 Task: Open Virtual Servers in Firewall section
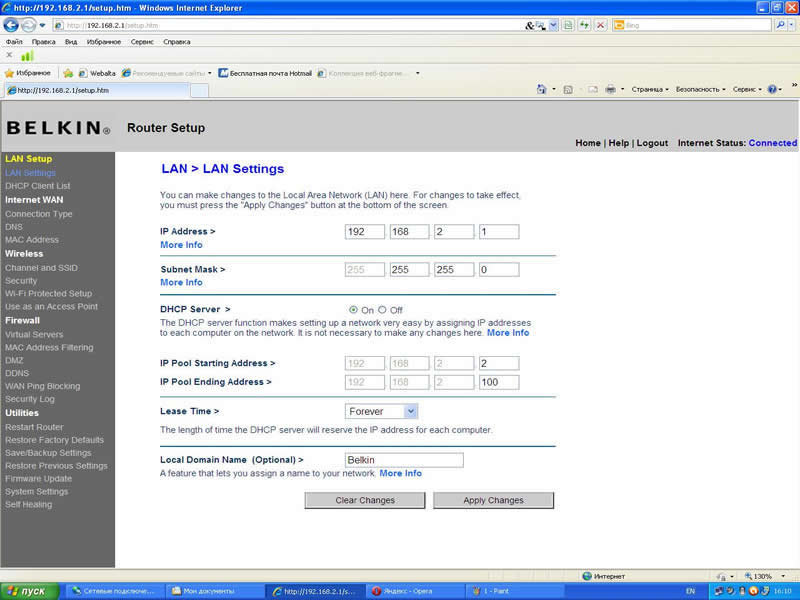(x=34, y=335)
